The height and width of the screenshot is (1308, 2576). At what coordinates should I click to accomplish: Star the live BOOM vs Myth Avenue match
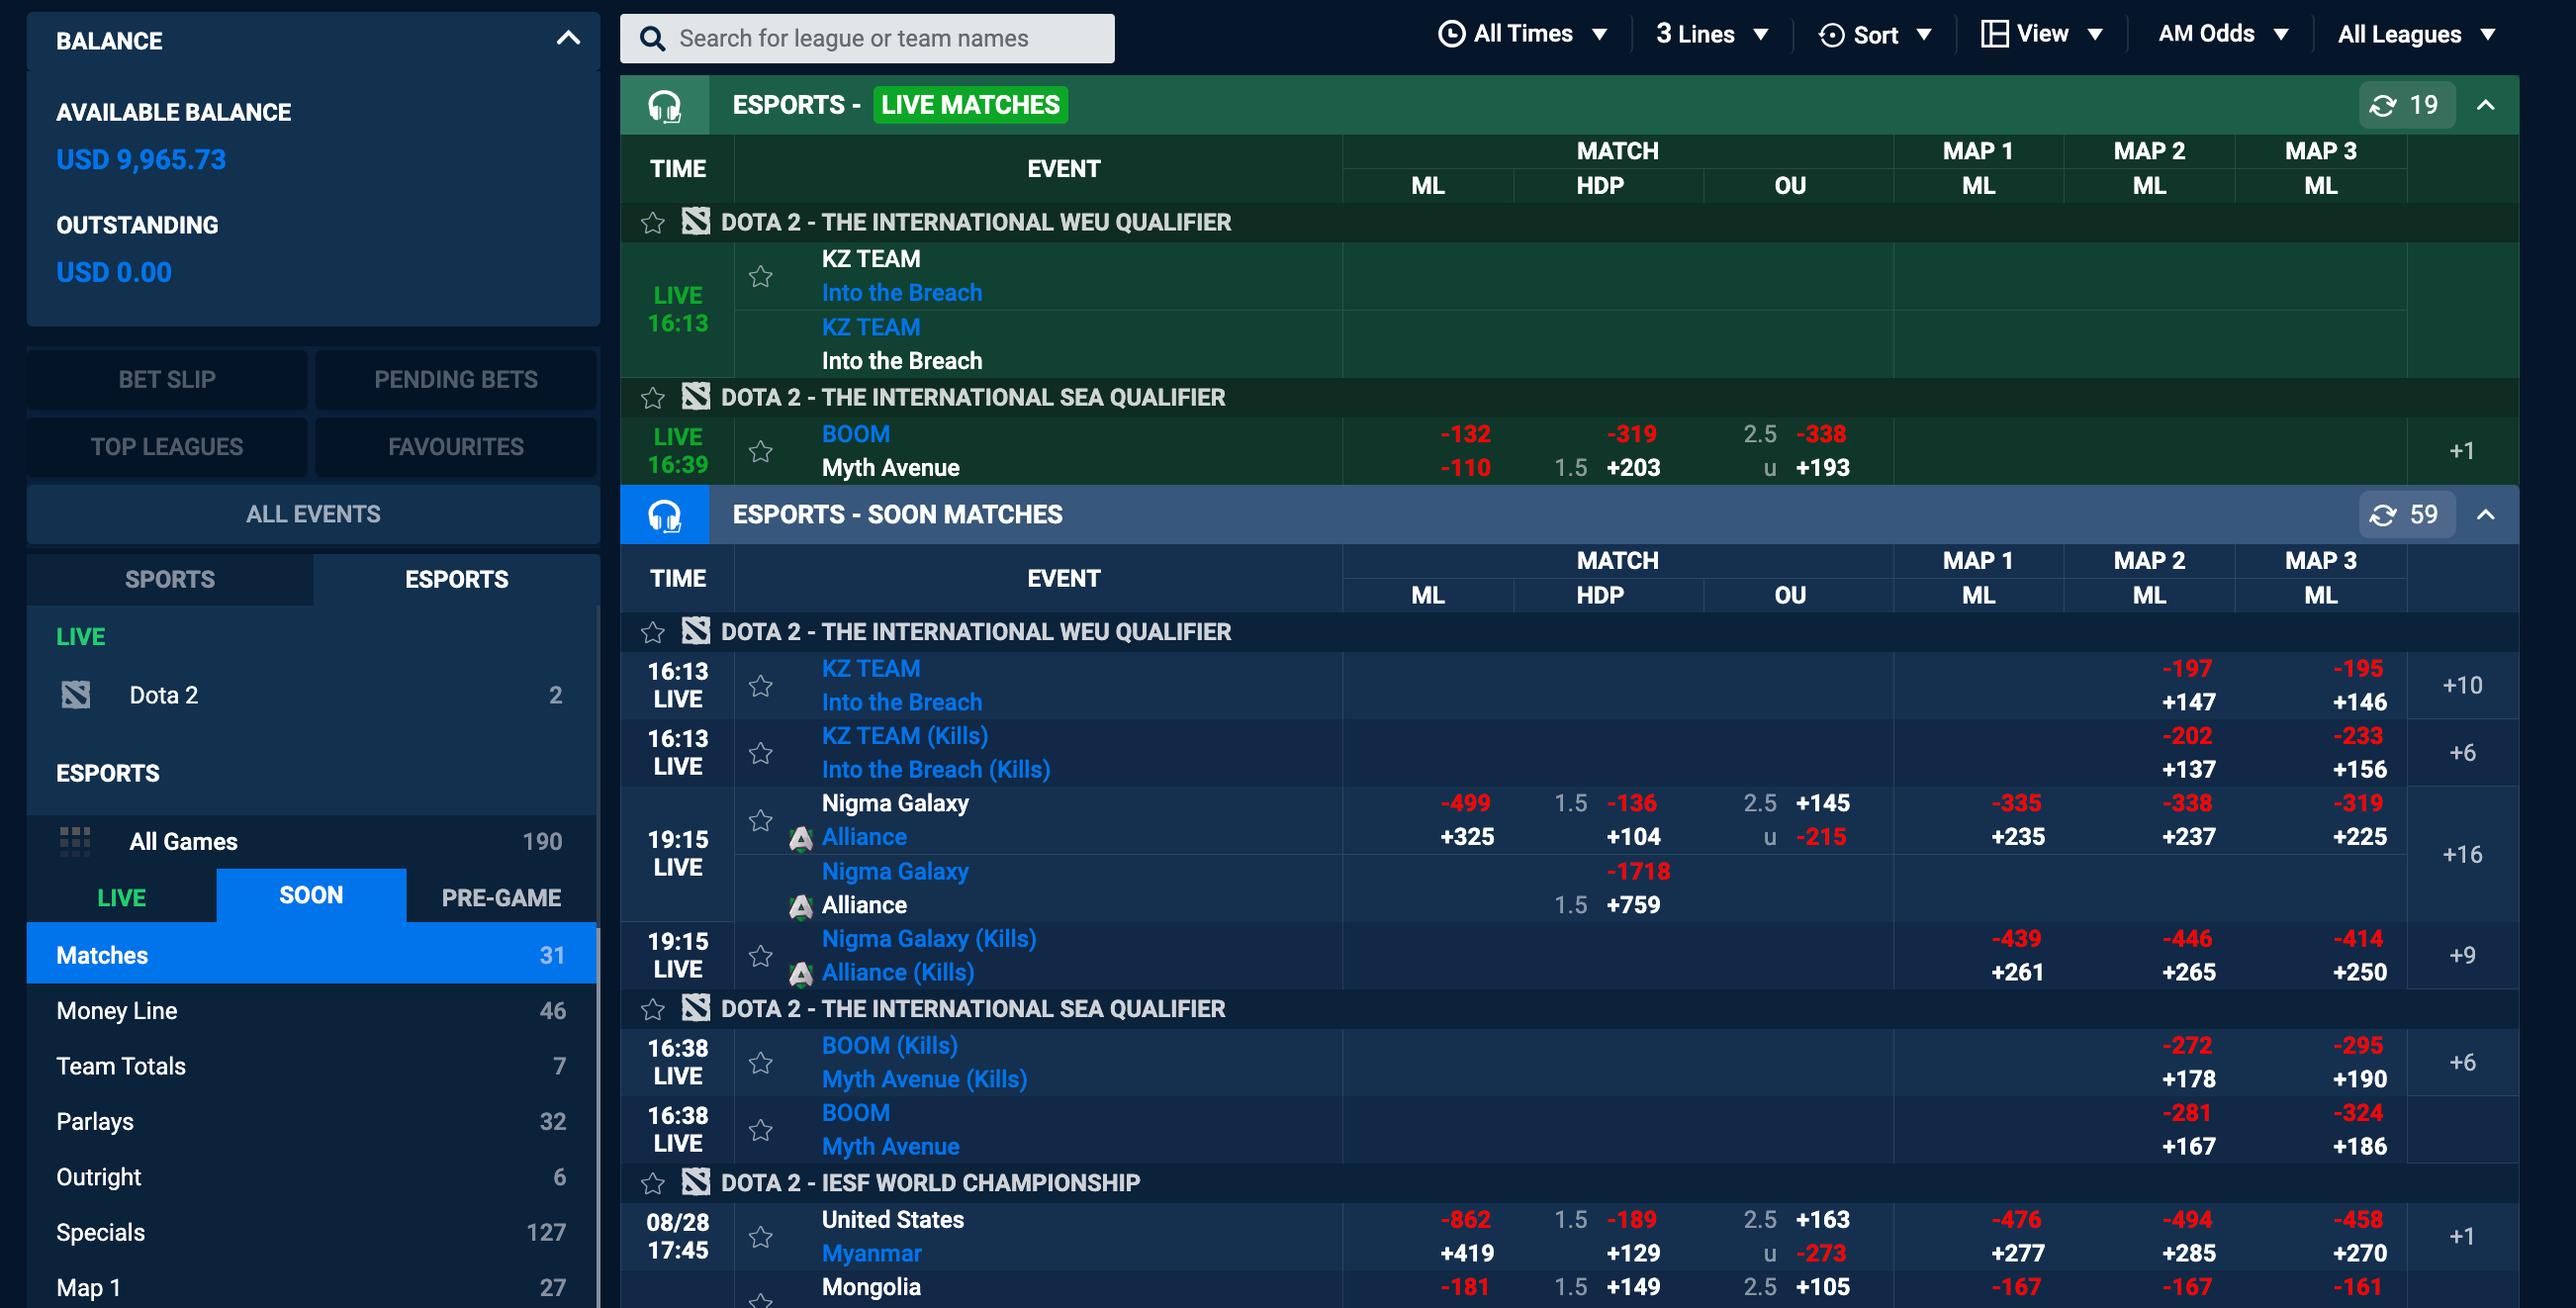[761, 451]
